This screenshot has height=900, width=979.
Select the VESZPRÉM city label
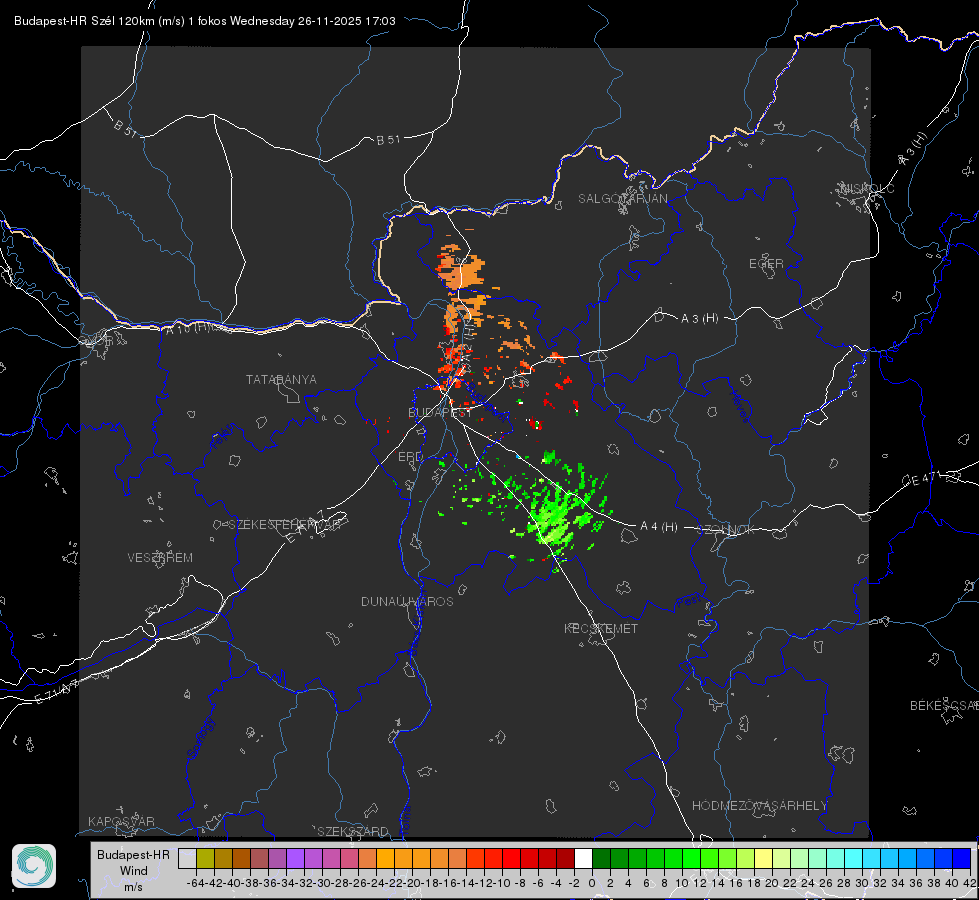160,557
